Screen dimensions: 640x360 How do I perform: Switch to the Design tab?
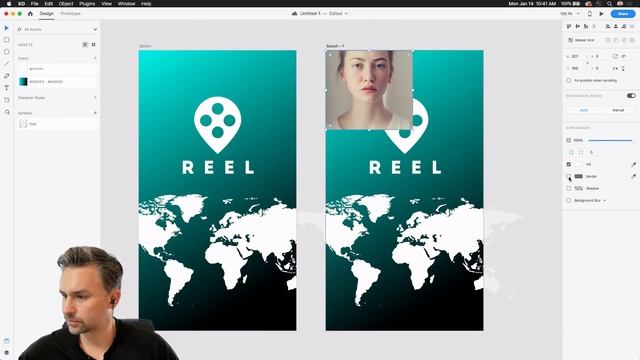point(47,13)
